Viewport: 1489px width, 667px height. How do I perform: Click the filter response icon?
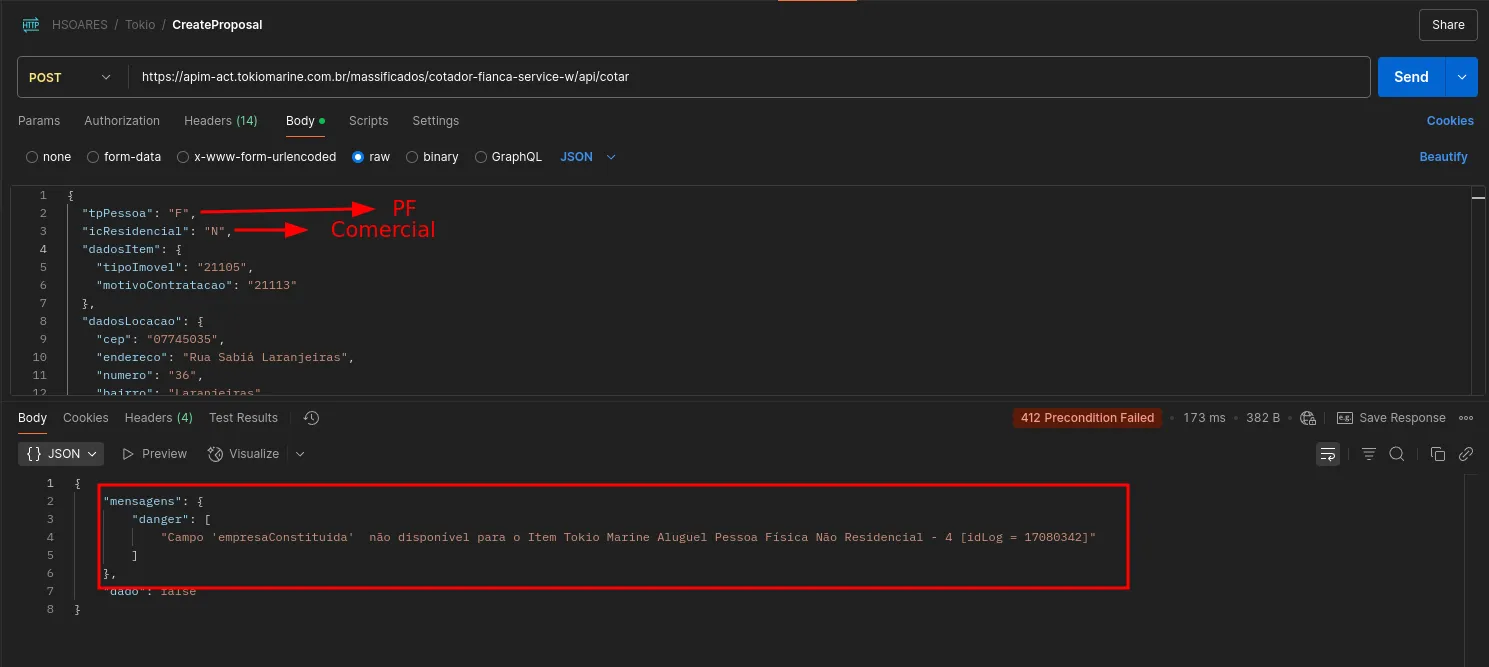point(1369,454)
